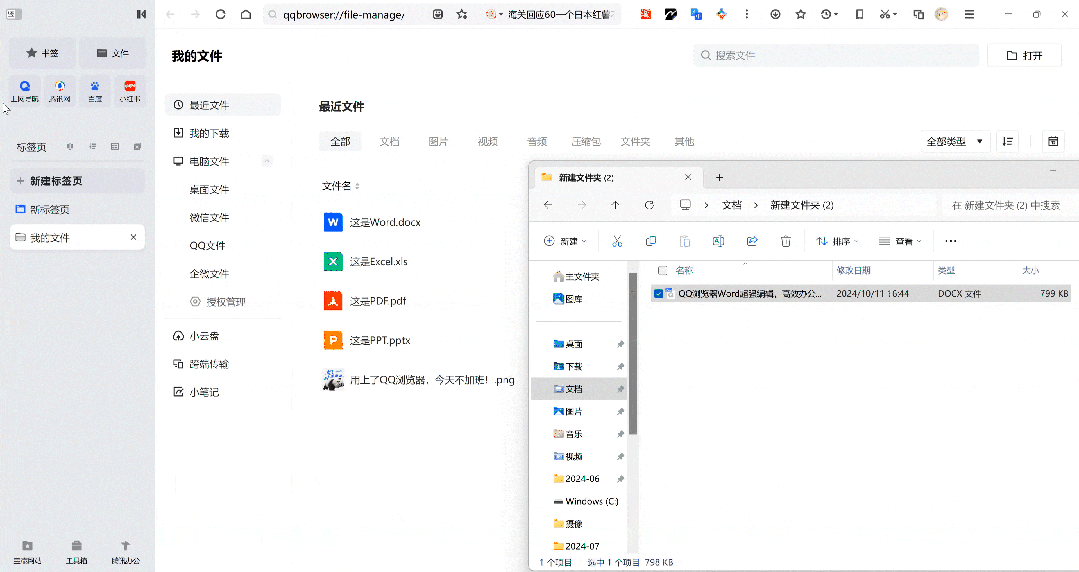The width and height of the screenshot is (1079, 572).
Task: Click the scissors cut icon in Explorer toolbar
Action: click(x=617, y=241)
